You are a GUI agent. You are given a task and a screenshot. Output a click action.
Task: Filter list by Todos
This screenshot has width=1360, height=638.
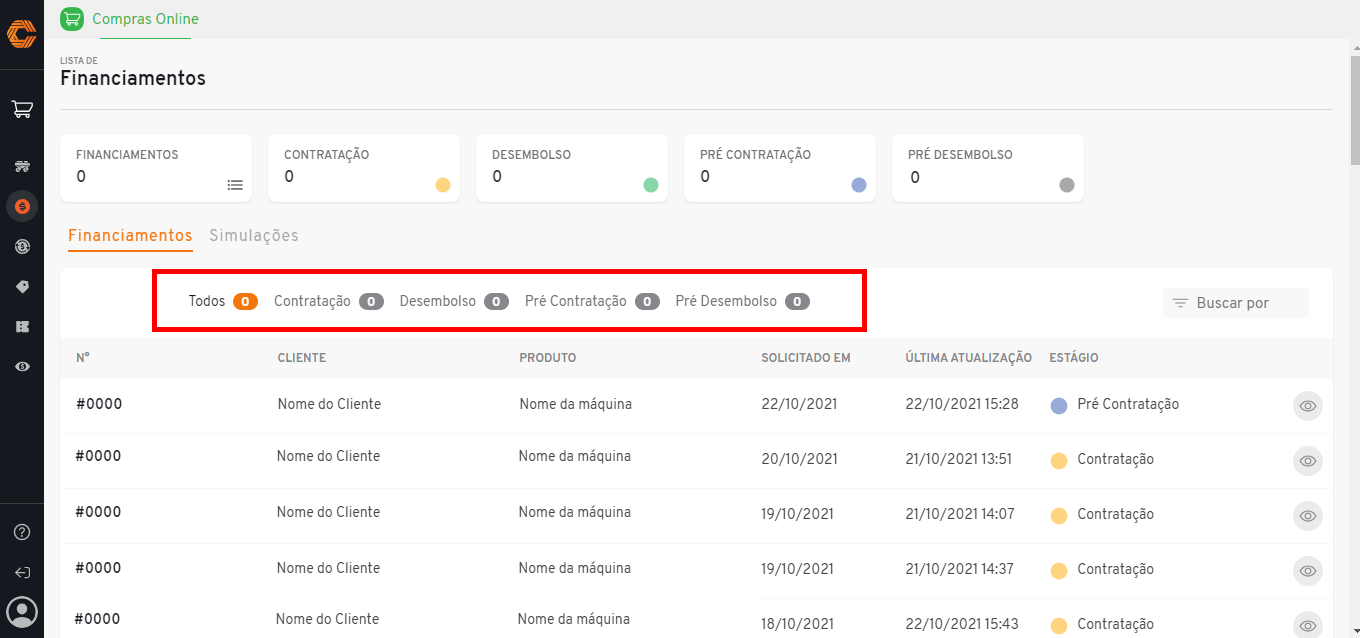(x=223, y=301)
